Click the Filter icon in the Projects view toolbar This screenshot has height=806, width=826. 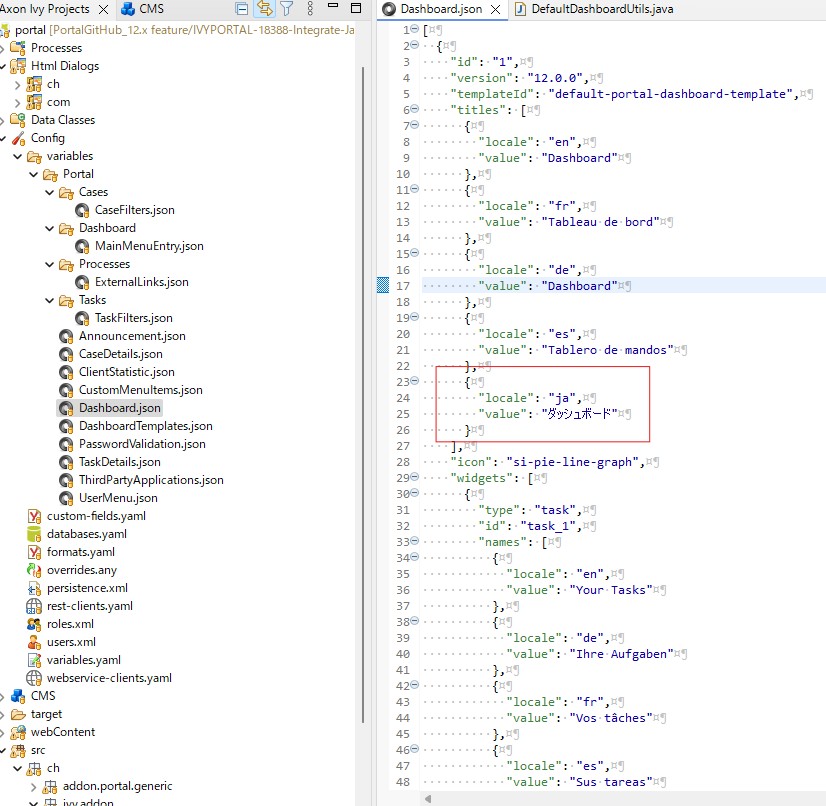288,8
